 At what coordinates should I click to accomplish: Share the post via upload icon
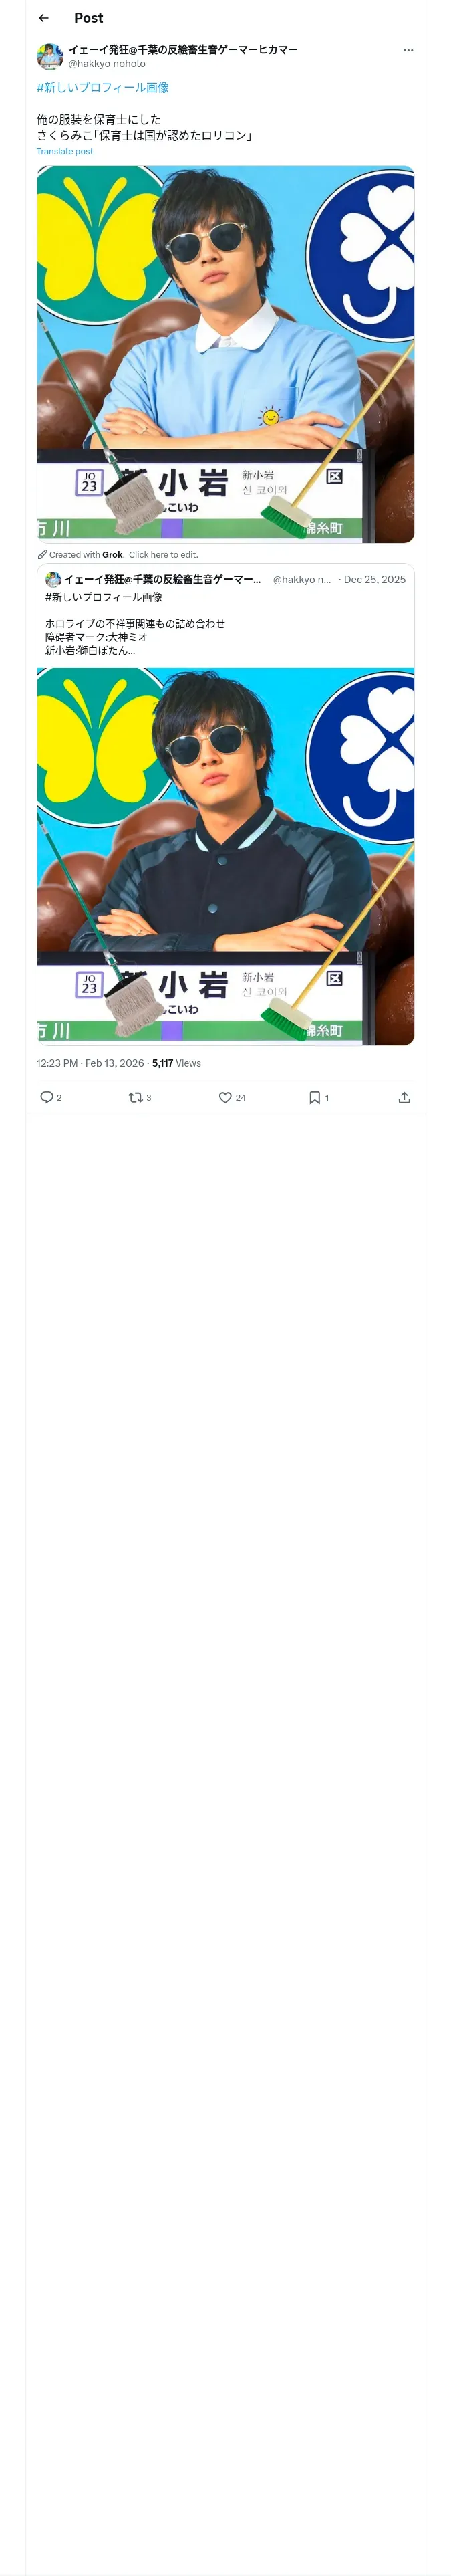[404, 1097]
